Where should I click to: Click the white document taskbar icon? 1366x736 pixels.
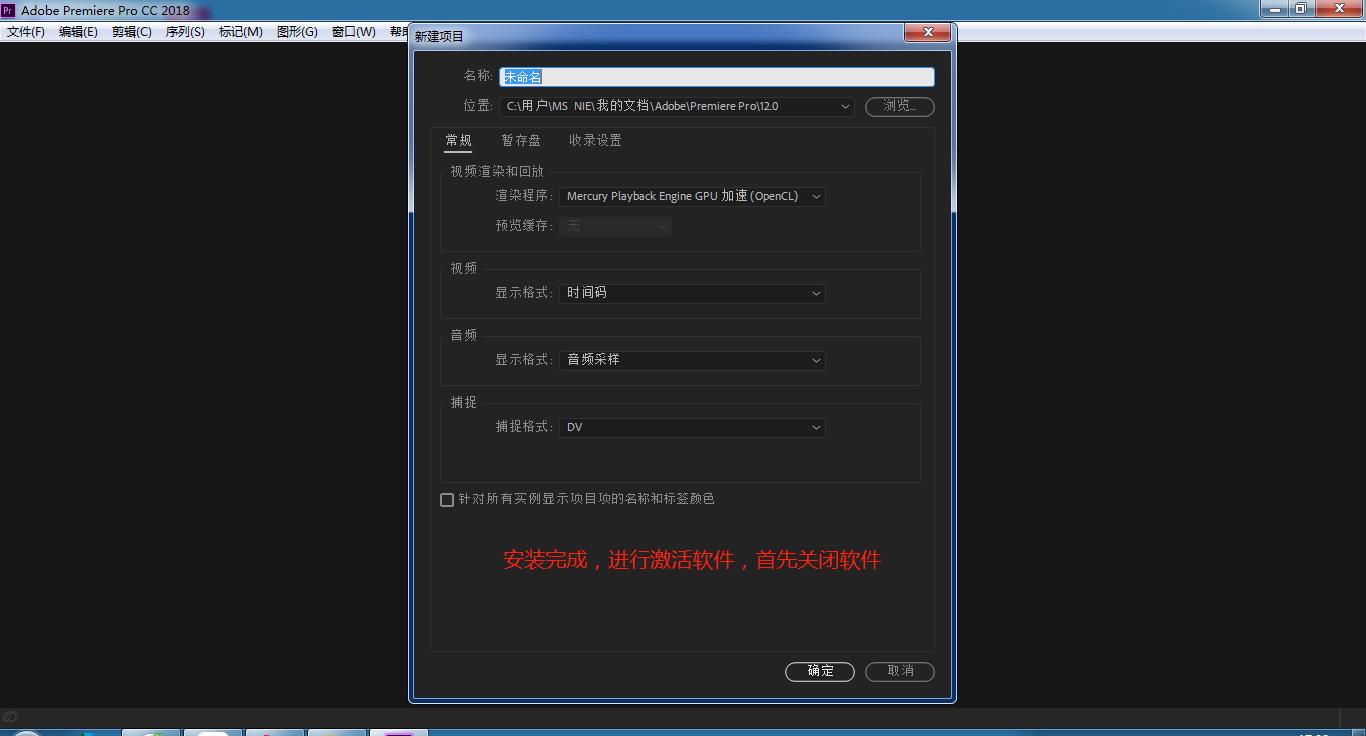(x=212, y=733)
